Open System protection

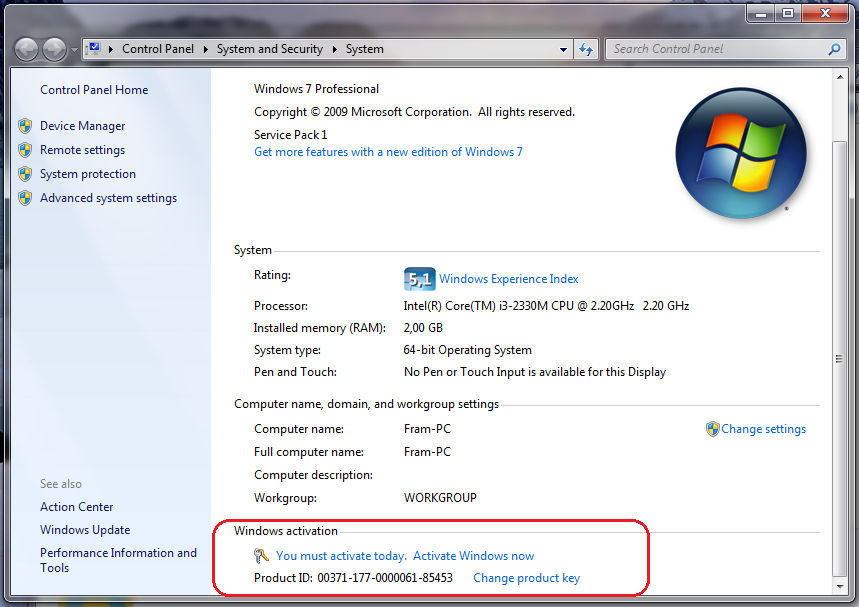pos(88,174)
